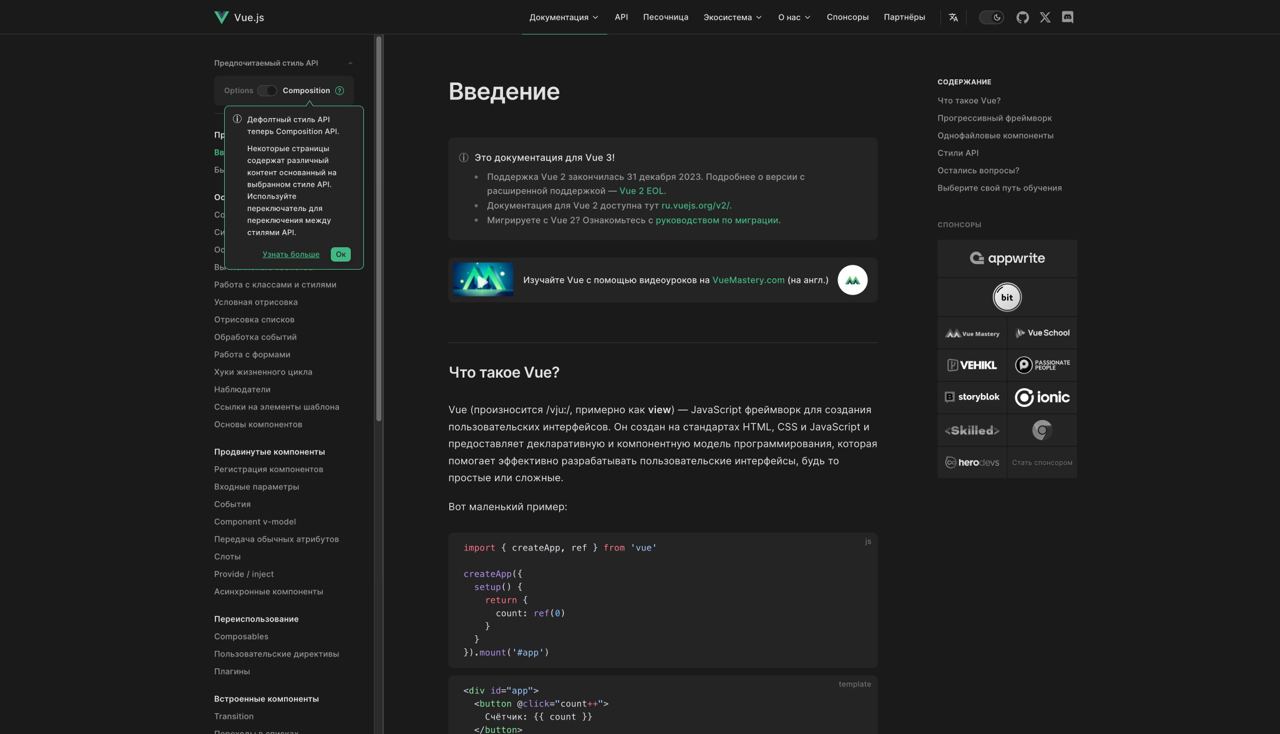Open Входные параметры sidebar page
Viewport: 1280px width, 734px height.
click(256, 487)
